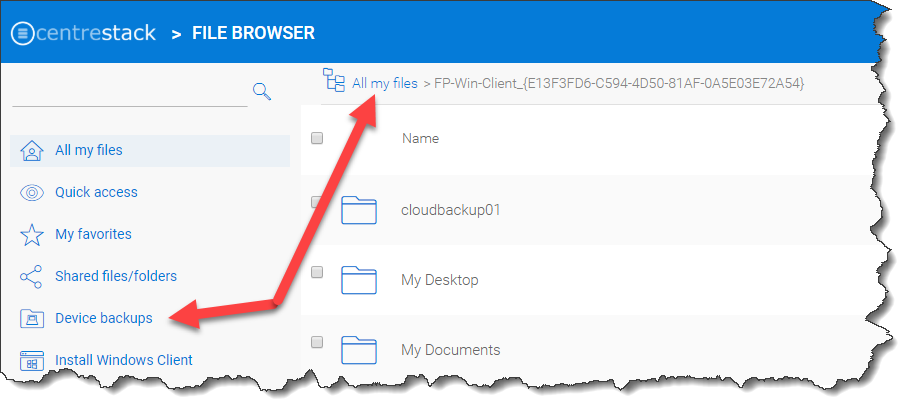This screenshot has height=415, width=913.
Task: Click the All my files home icon
Action: click(x=32, y=151)
